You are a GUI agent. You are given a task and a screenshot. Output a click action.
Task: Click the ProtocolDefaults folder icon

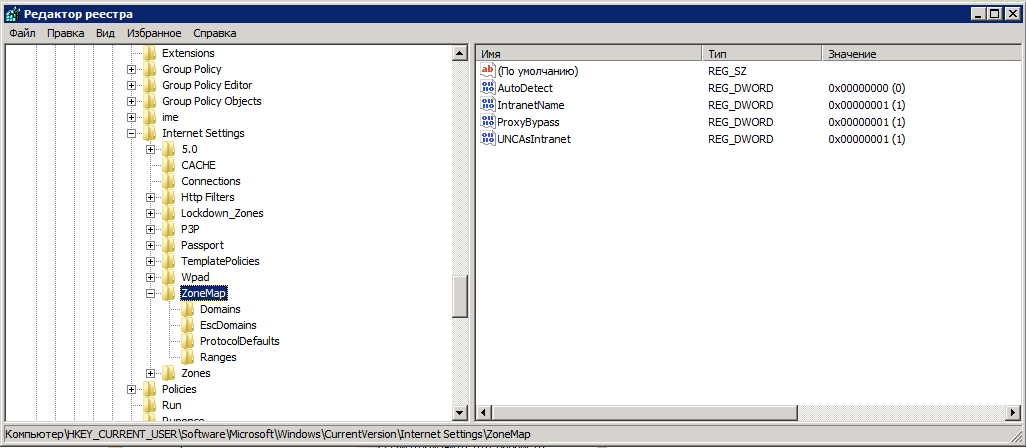[x=188, y=341]
